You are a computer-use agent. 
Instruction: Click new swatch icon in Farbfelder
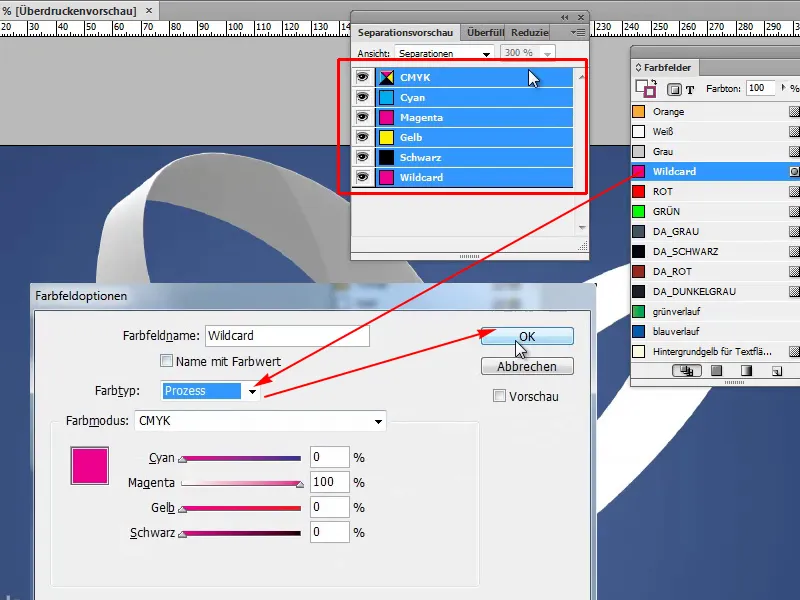click(x=777, y=371)
